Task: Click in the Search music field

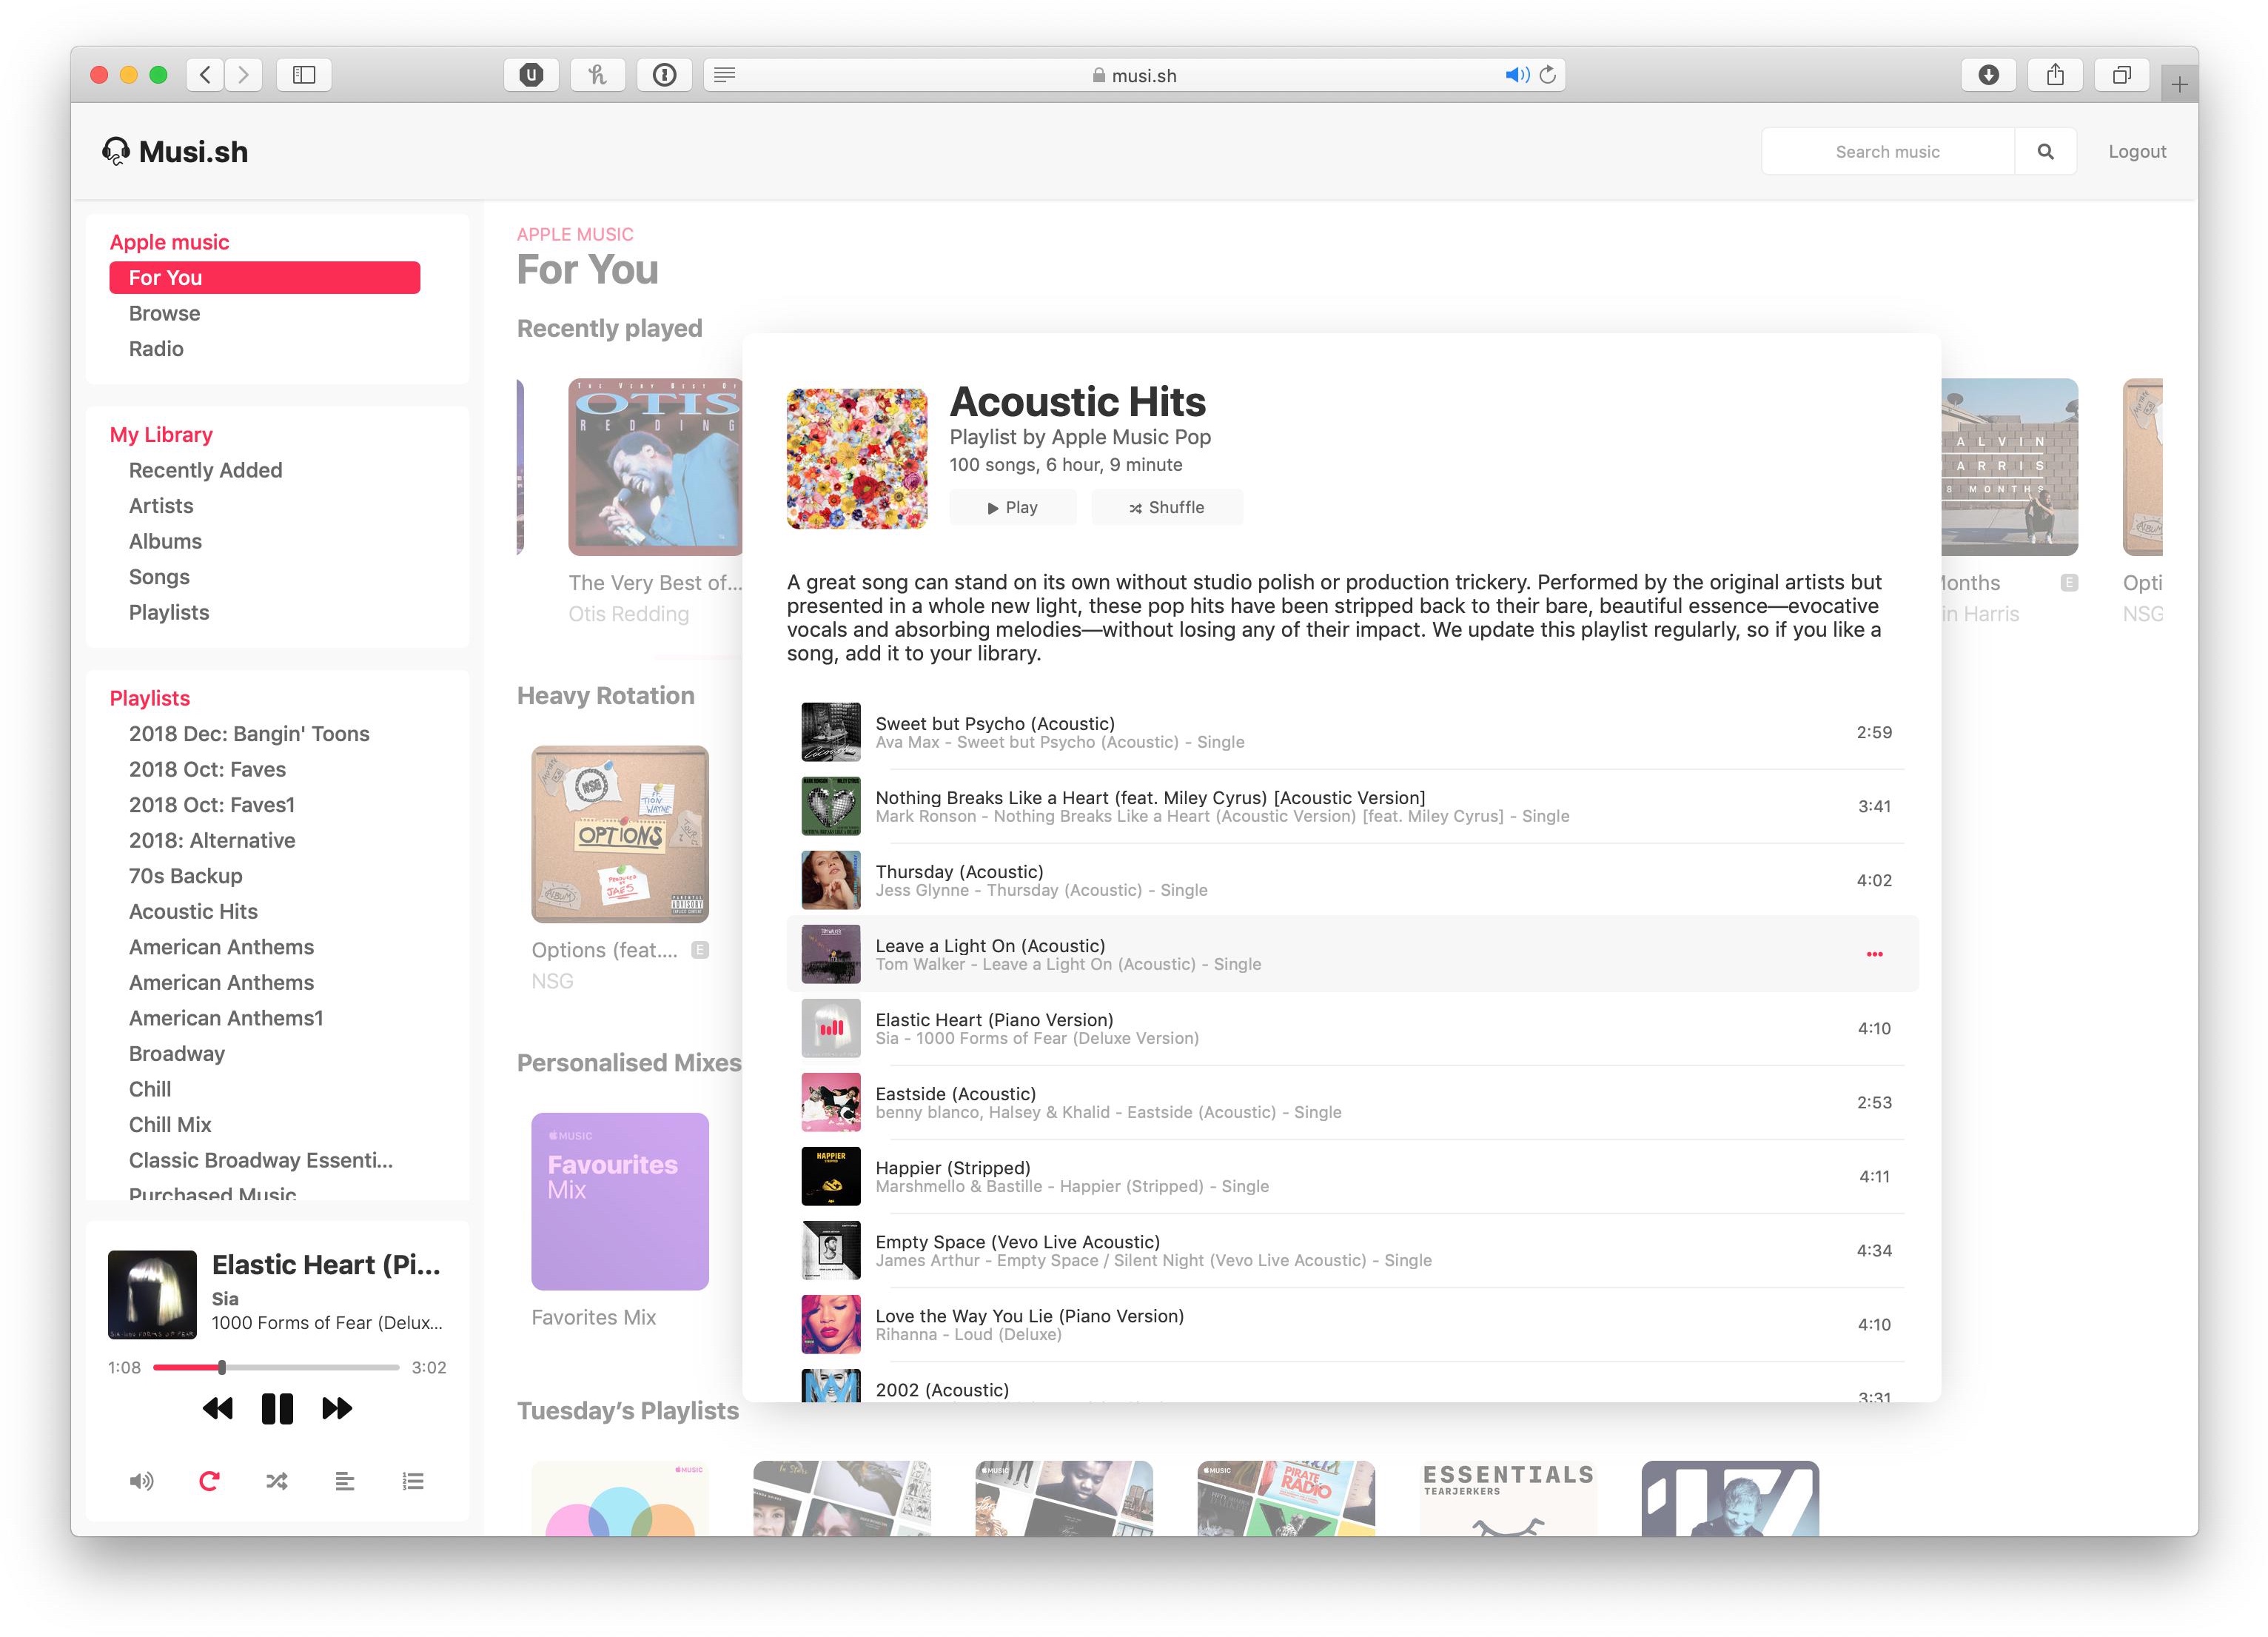Action: 1887,151
